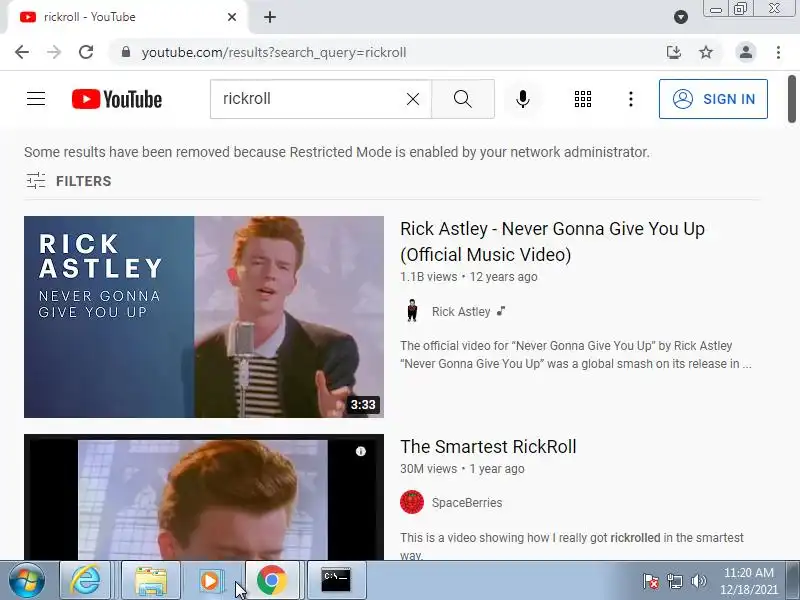The image size is (800, 600).
Task: Click the Rick Astley video description text
Action: (576, 355)
